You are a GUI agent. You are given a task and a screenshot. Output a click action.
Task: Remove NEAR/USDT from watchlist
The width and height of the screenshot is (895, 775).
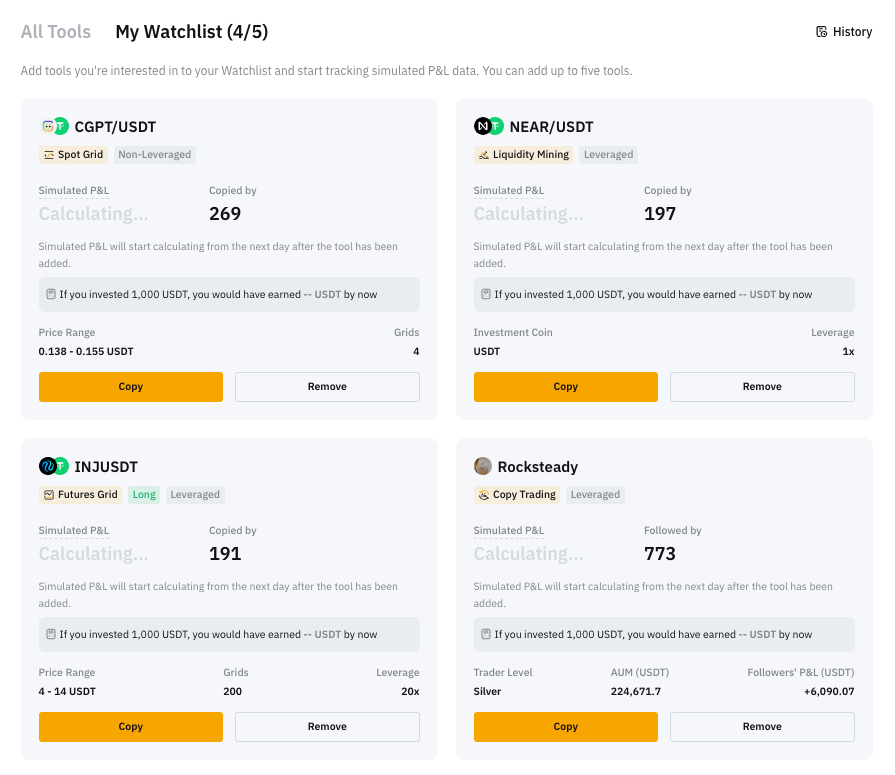[762, 387]
